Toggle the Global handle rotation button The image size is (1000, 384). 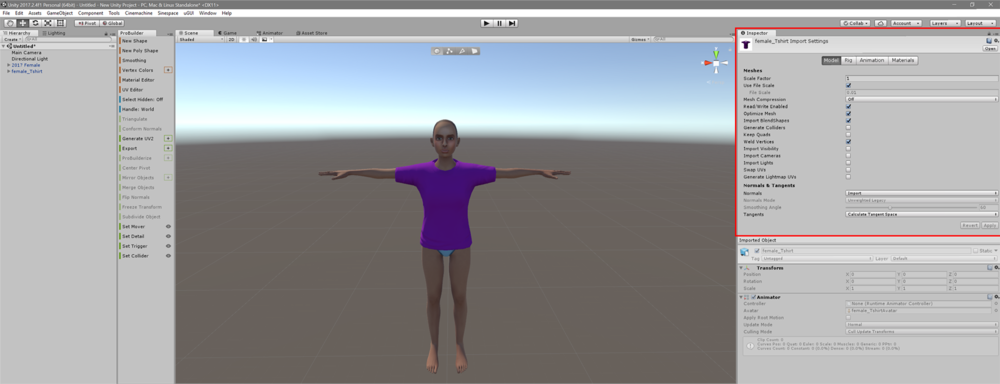[112, 23]
